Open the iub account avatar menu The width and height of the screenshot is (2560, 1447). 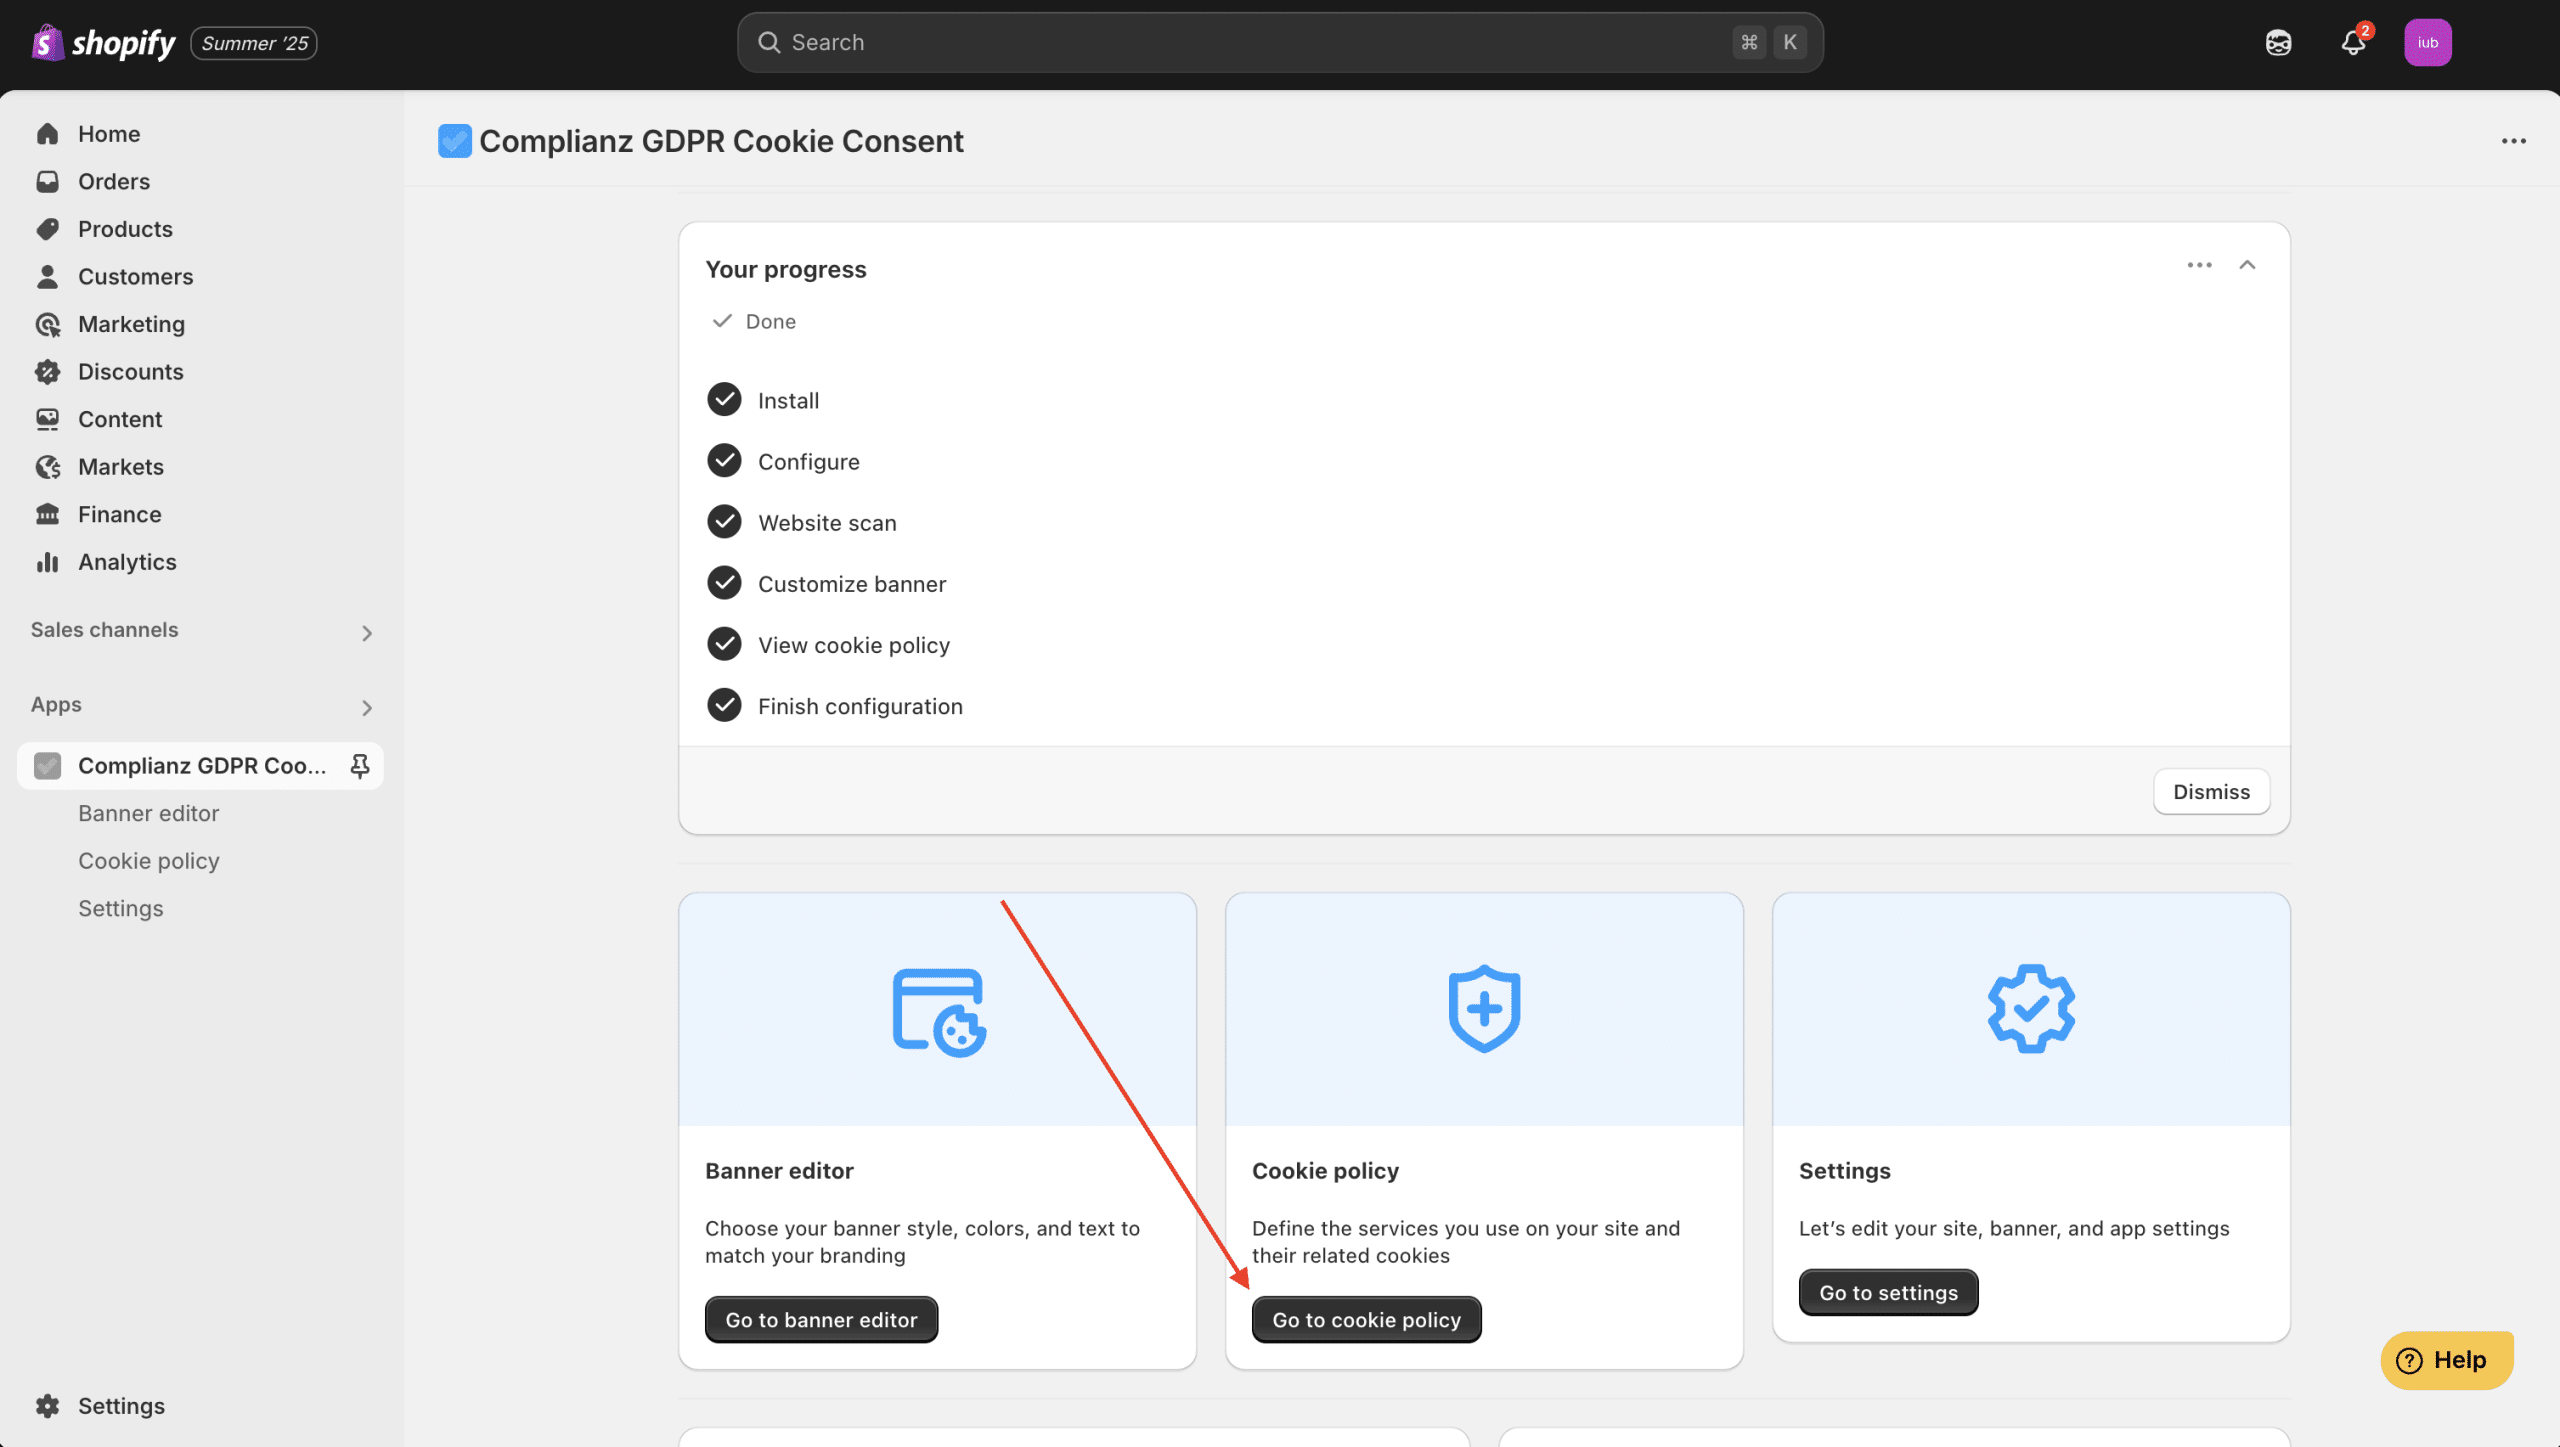2427,43
